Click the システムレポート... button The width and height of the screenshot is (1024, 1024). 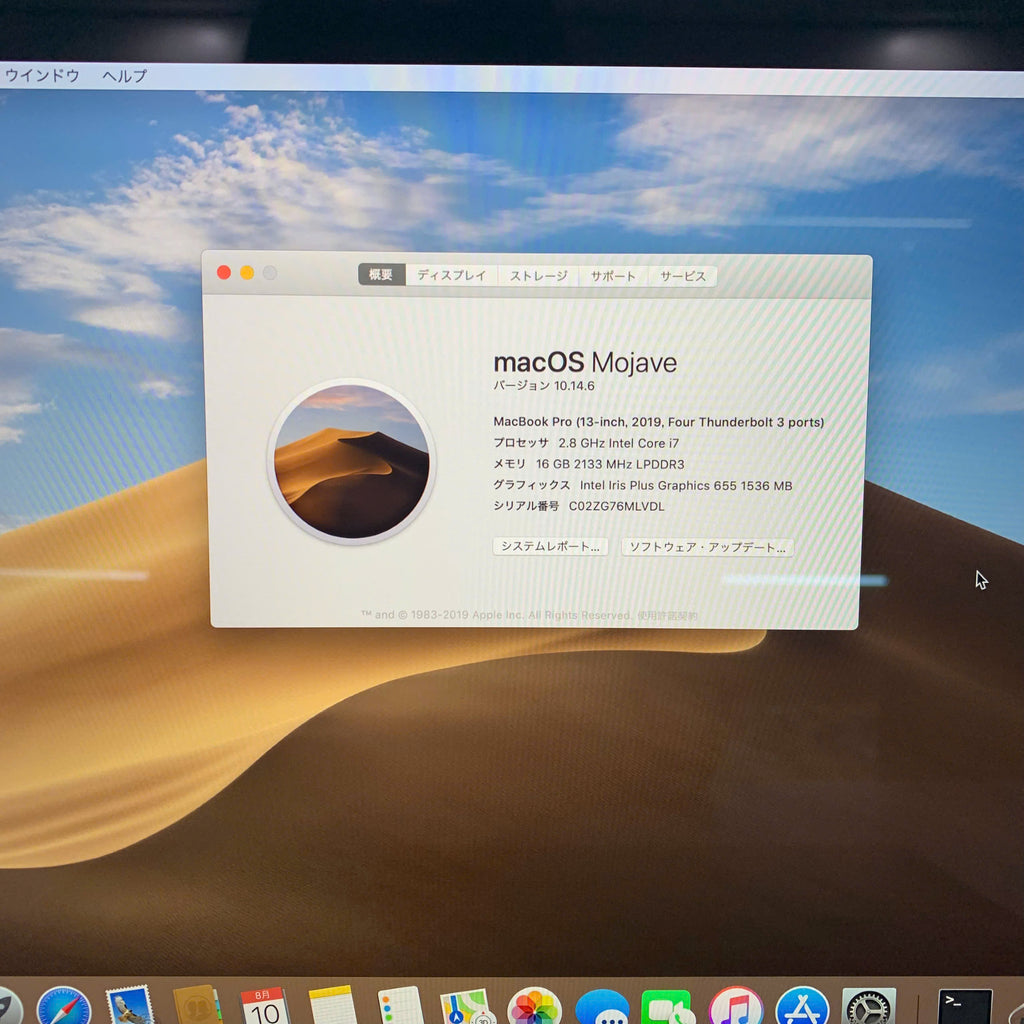[x=550, y=547]
